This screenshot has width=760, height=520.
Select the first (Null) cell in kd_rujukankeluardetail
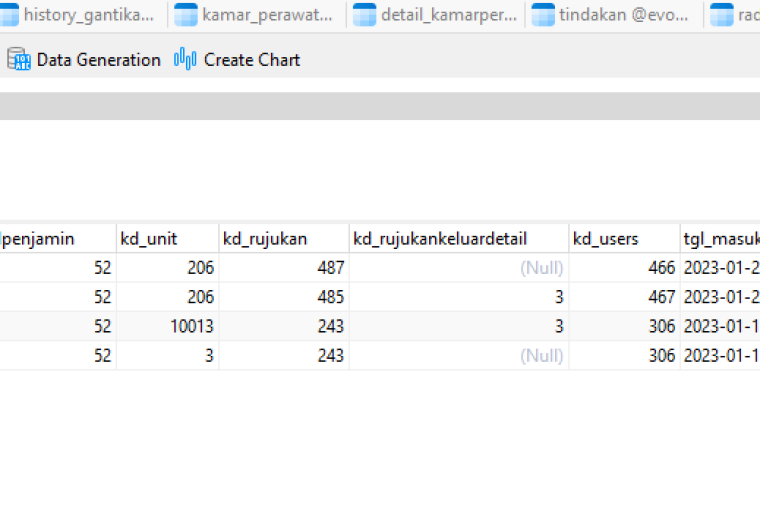[x=459, y=268]
